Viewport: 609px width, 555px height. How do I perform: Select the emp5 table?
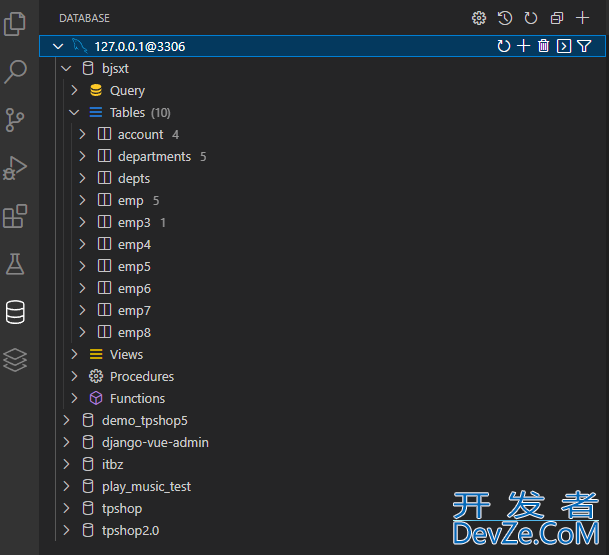(x=134, y=266)
